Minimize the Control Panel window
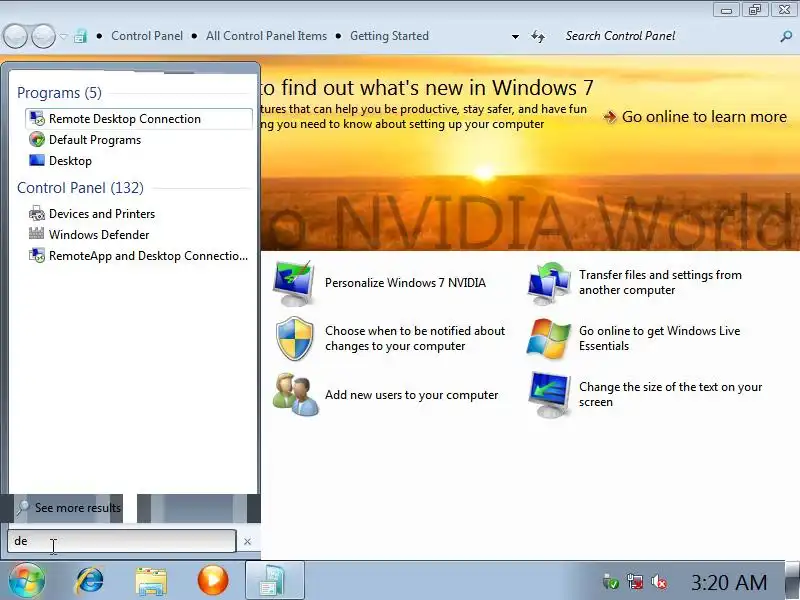This screenshot has width=800, height=600. pyautogui.click(x=727, y=10)
